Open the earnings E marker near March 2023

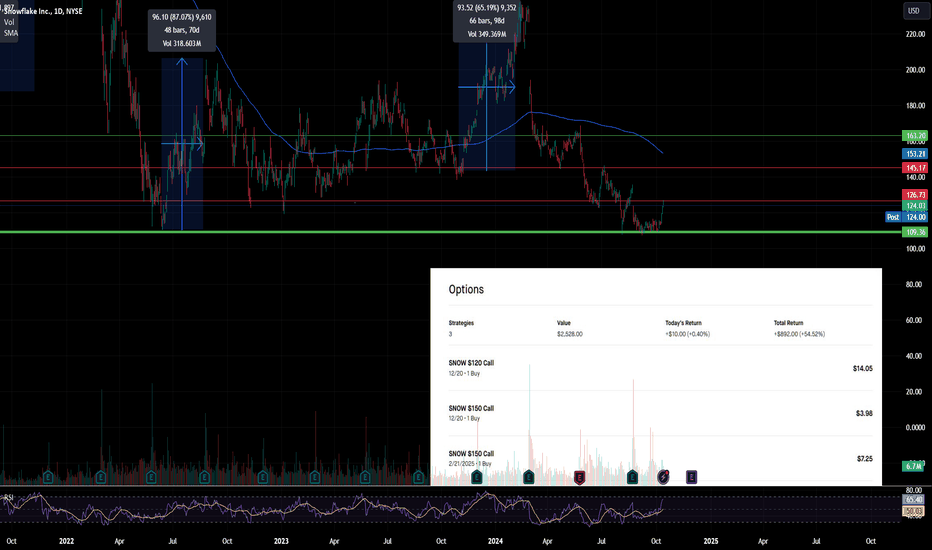(x=314, y=477)
